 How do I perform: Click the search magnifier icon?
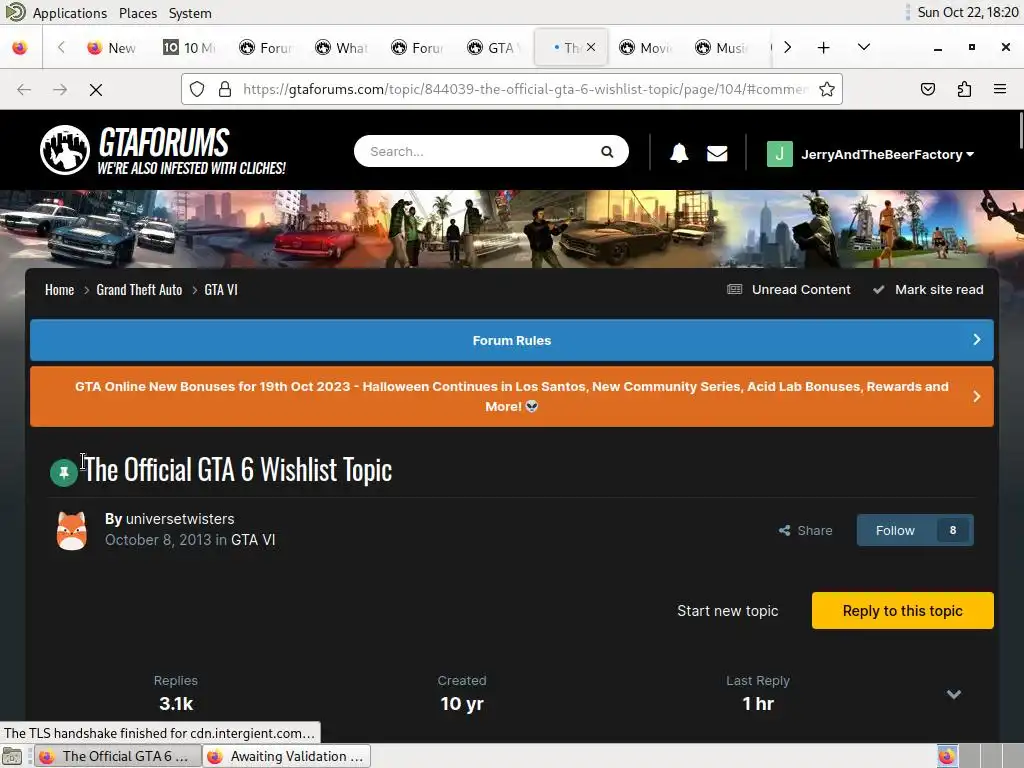click(607, 152)
